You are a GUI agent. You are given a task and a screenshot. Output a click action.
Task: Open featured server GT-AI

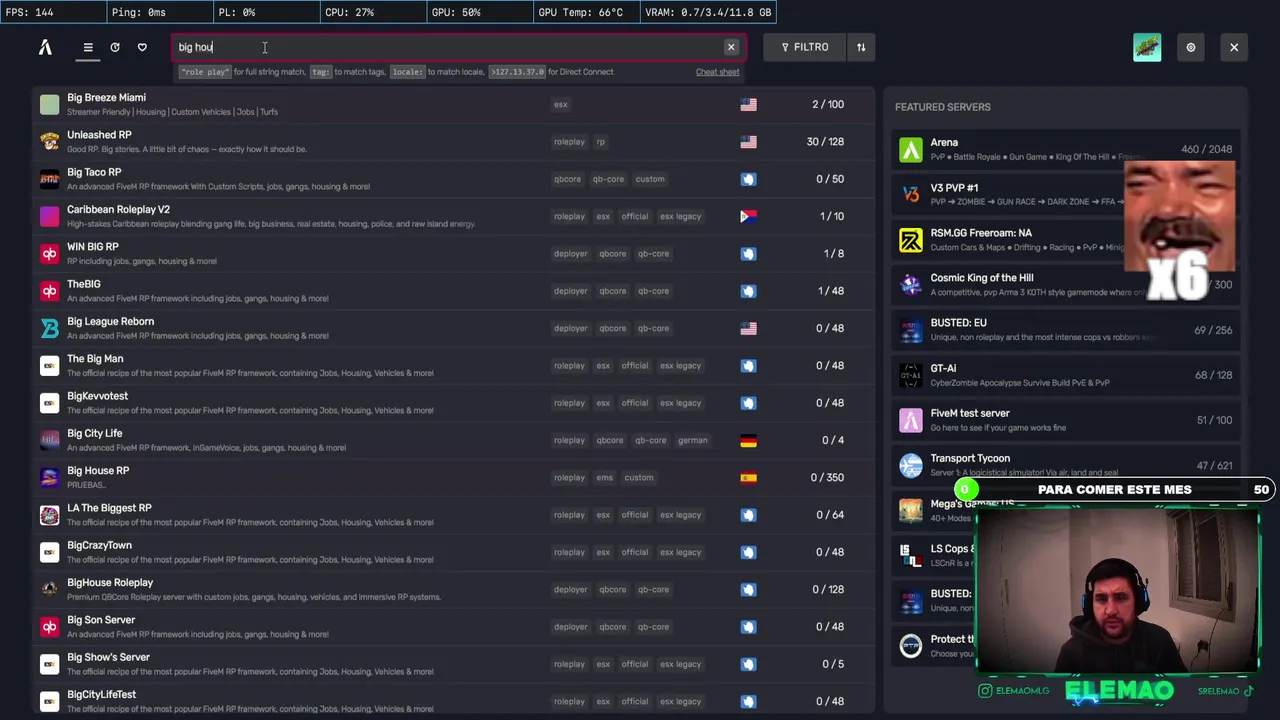tap(1065, 374)
